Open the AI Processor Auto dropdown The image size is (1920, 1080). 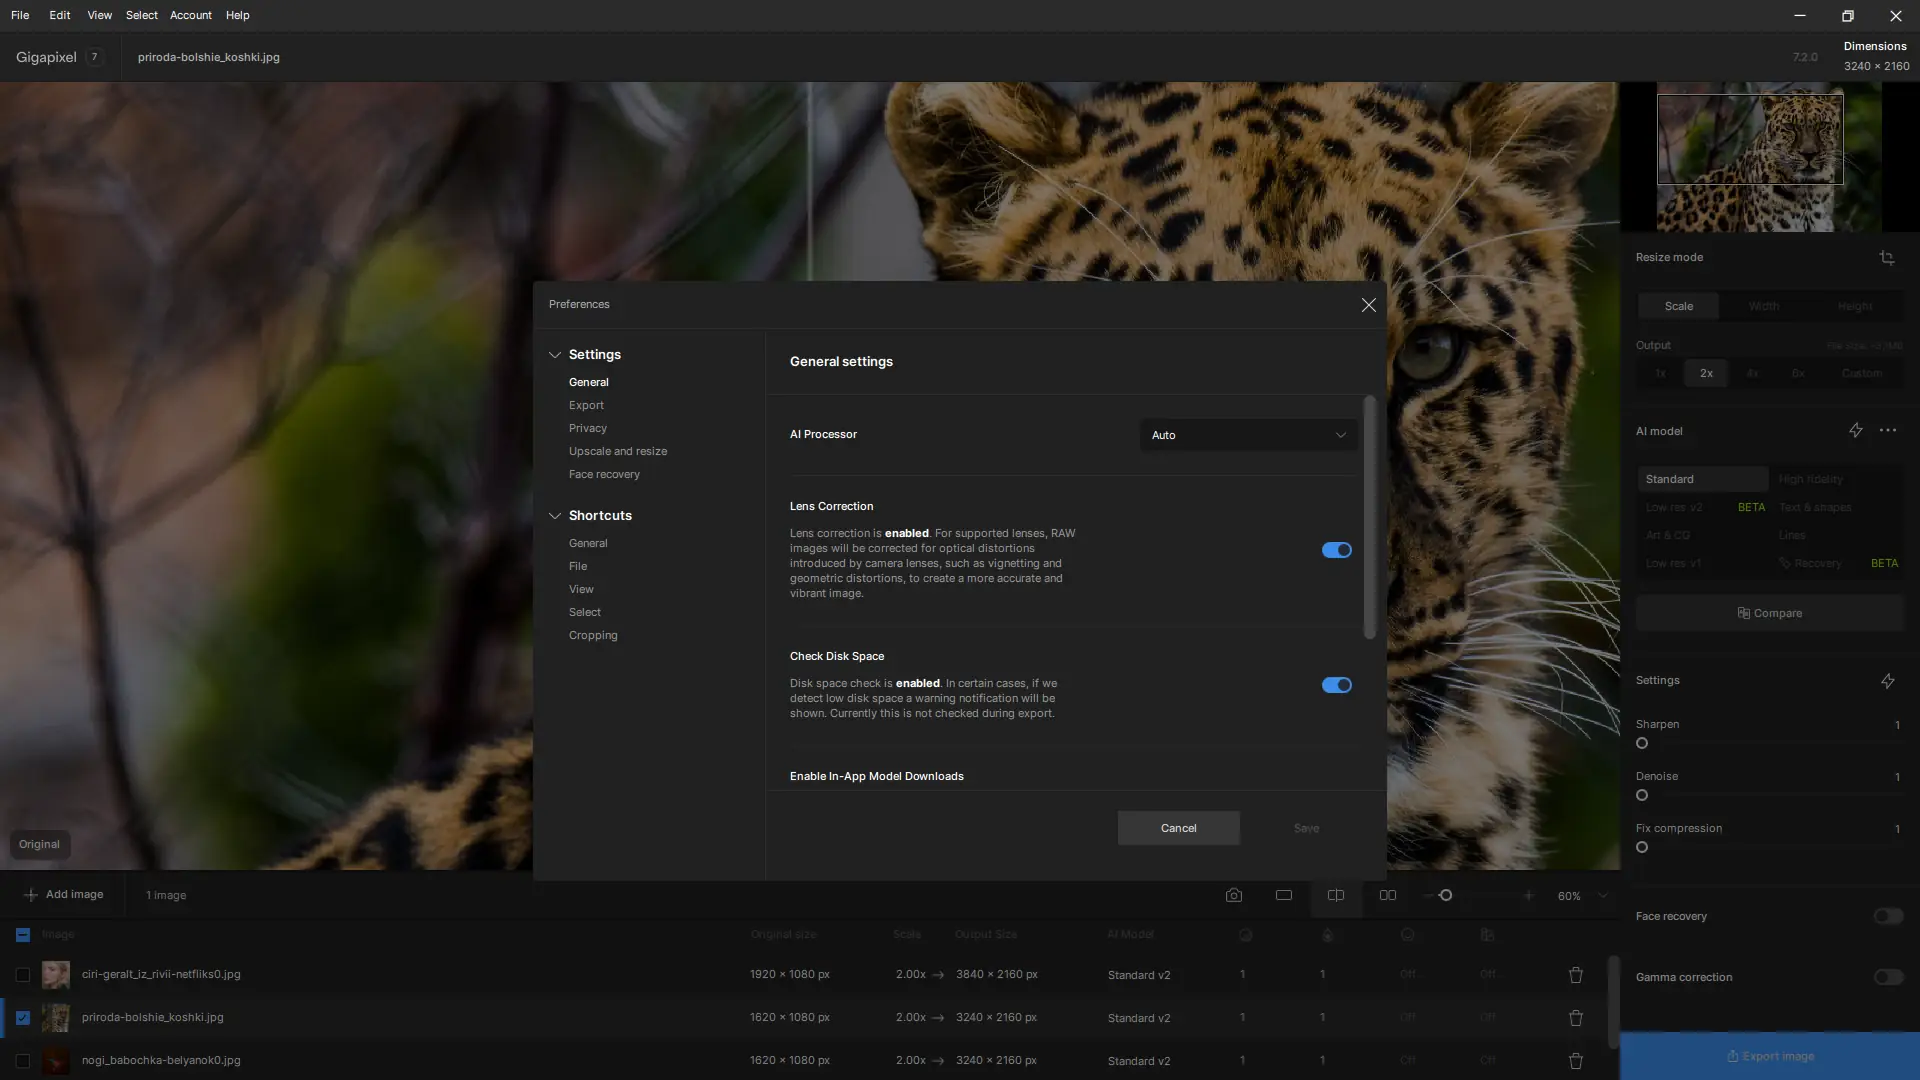1248,435
